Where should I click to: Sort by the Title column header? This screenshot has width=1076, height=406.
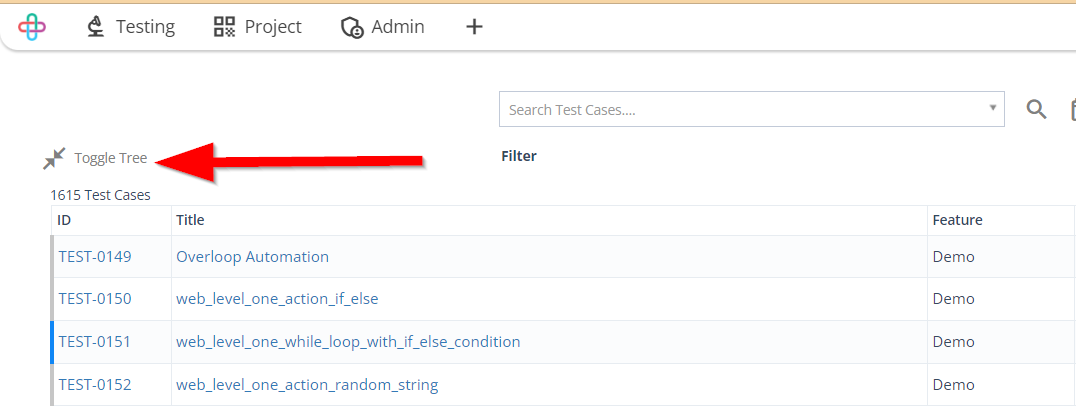(x=190, y=220)
